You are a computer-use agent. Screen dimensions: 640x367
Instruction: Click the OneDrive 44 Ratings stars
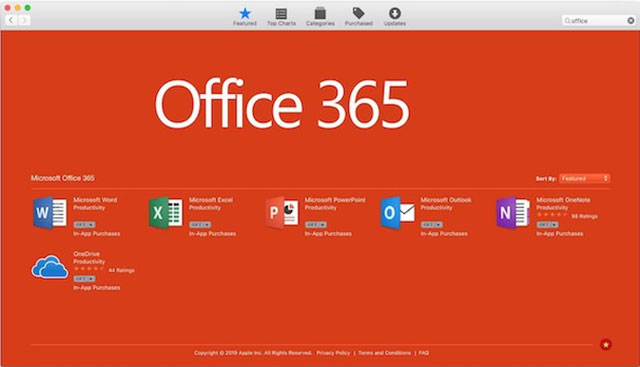coord(89,269)
